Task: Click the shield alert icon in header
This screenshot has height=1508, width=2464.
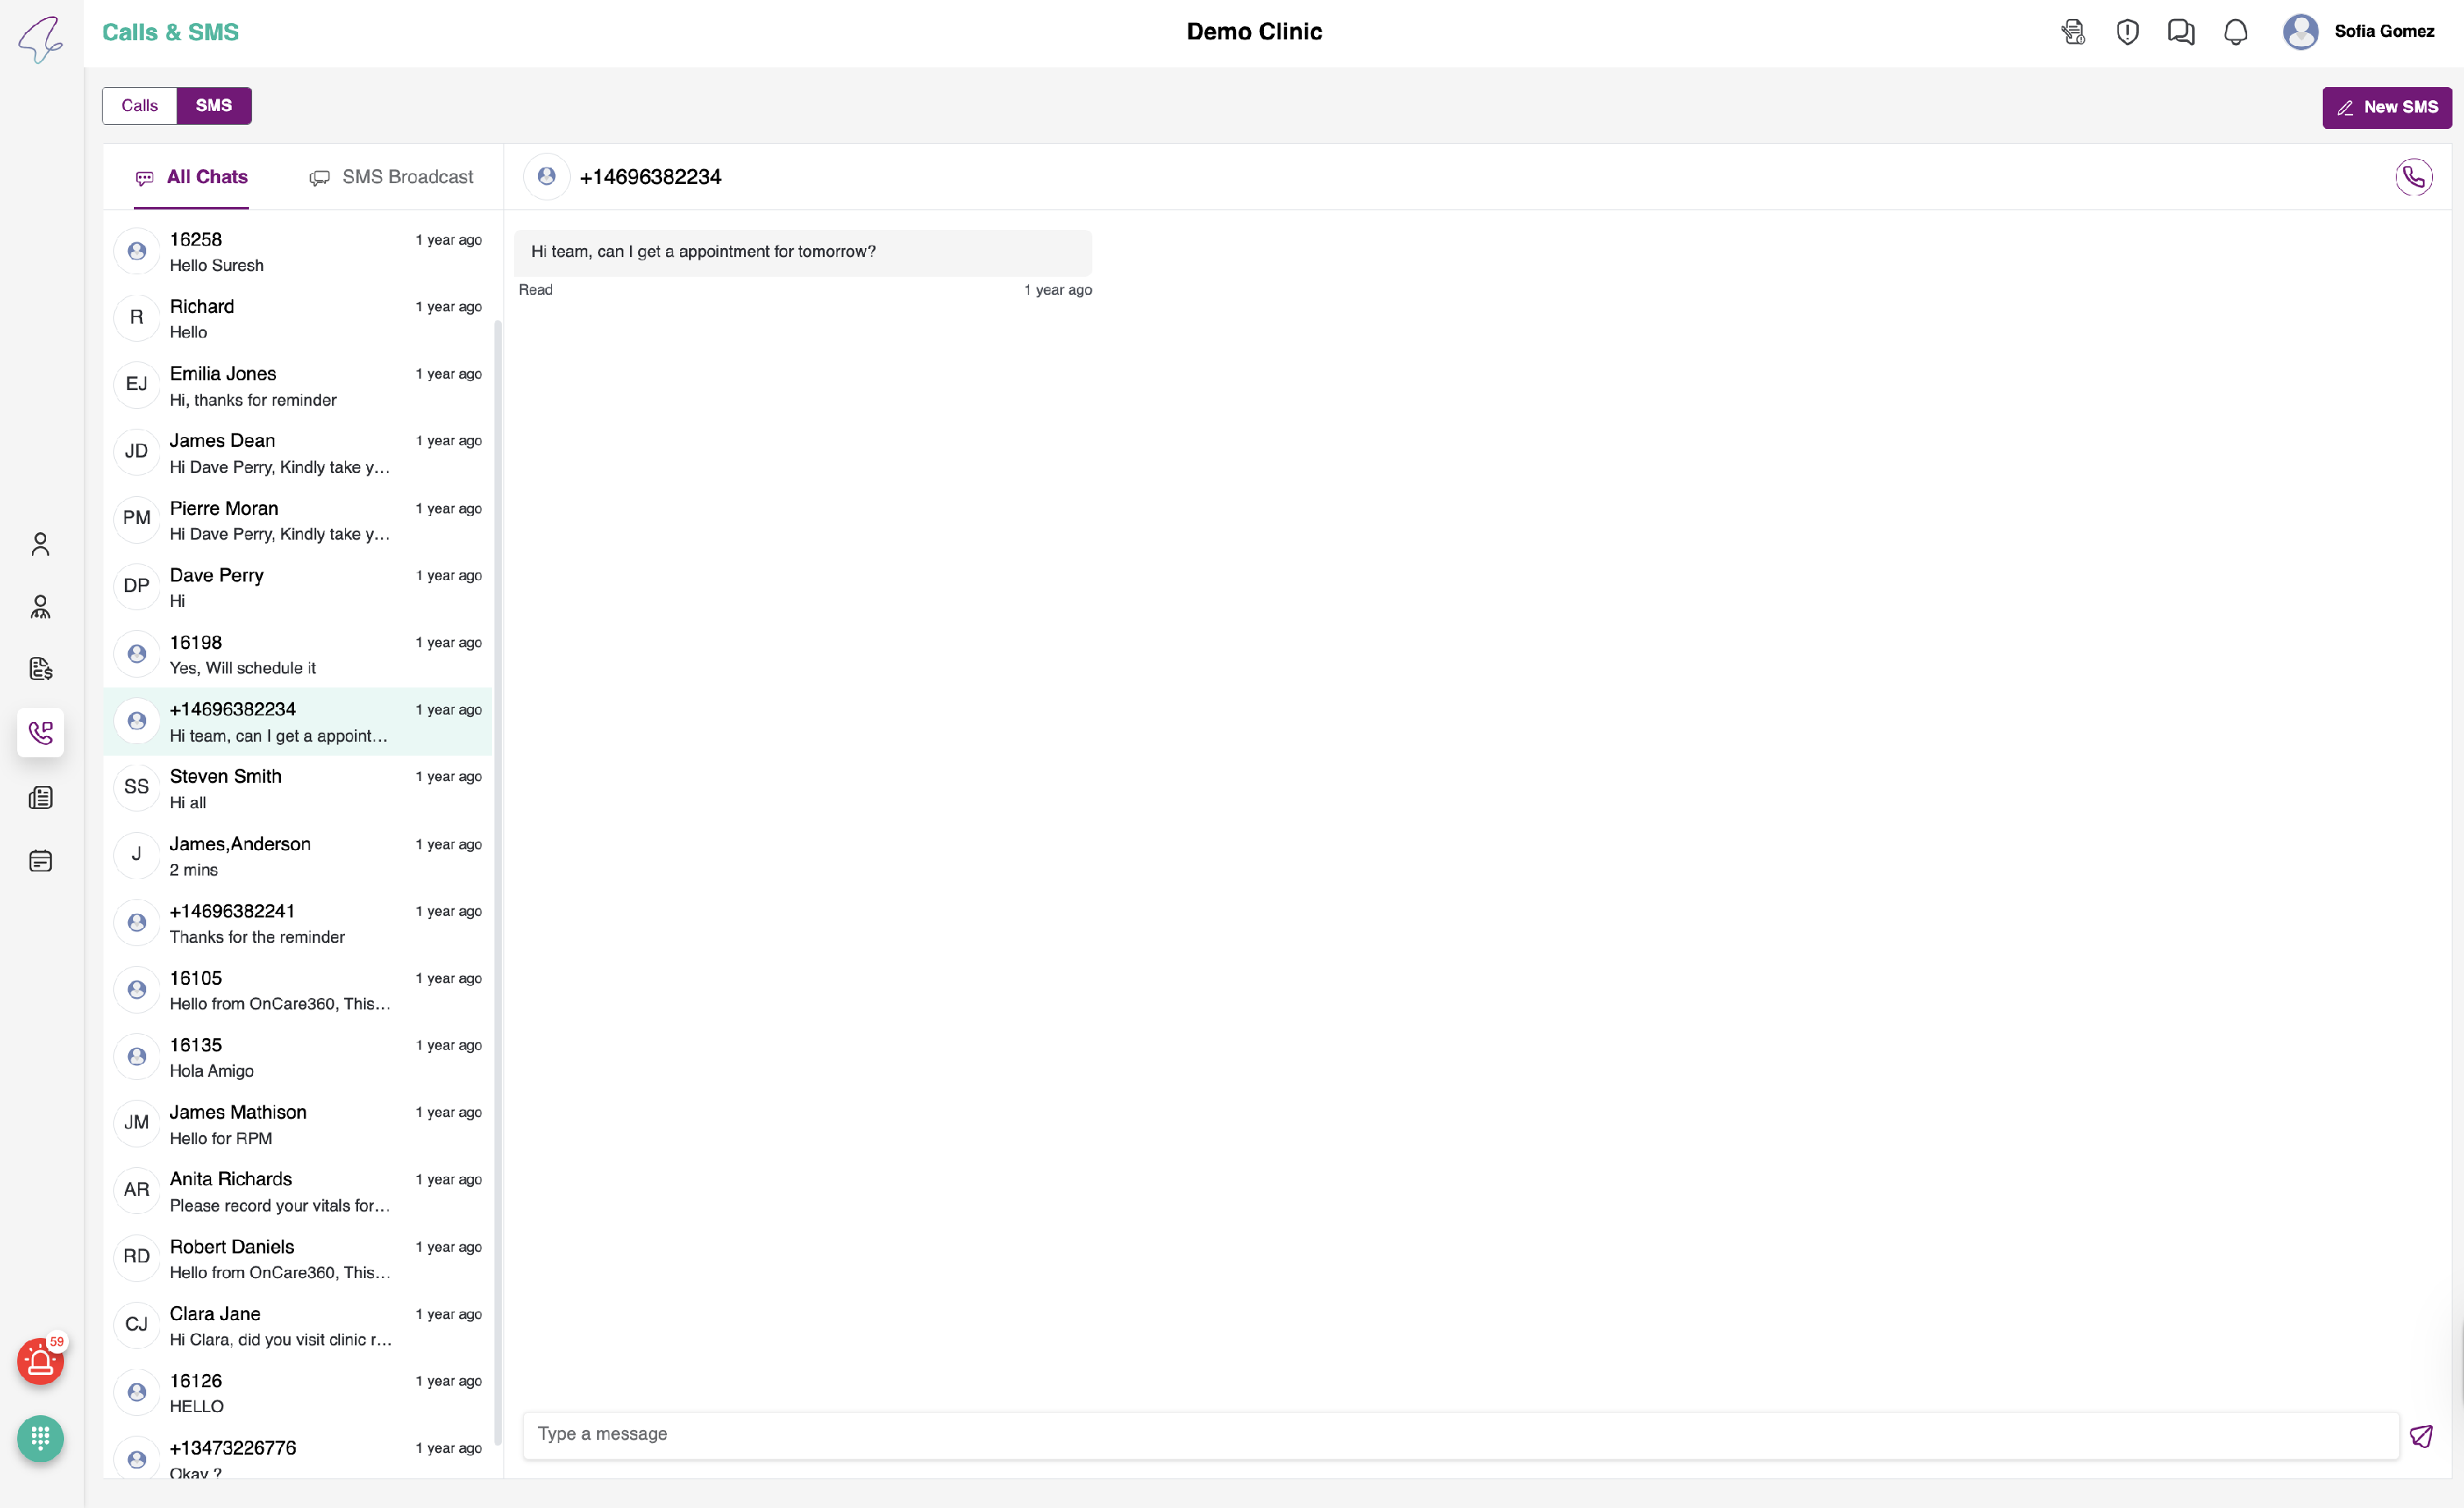Action: coord(2127,32)
